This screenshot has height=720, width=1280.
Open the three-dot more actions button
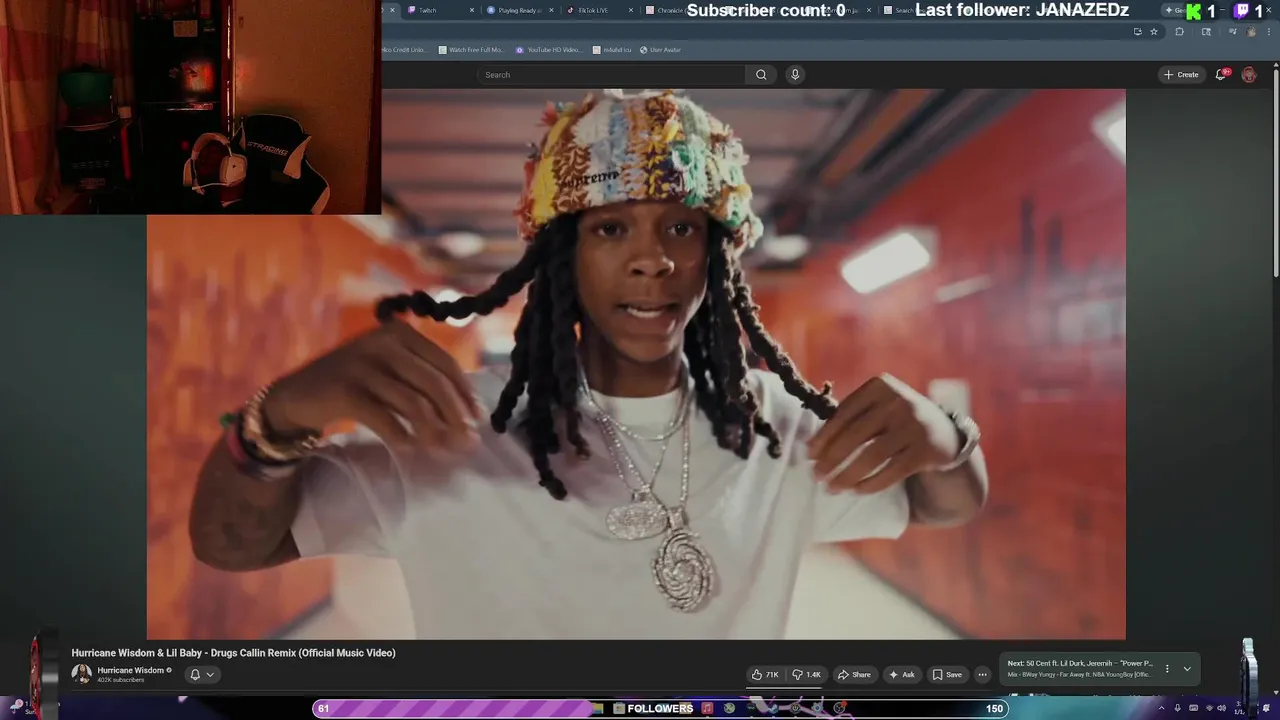click(982, 674)
